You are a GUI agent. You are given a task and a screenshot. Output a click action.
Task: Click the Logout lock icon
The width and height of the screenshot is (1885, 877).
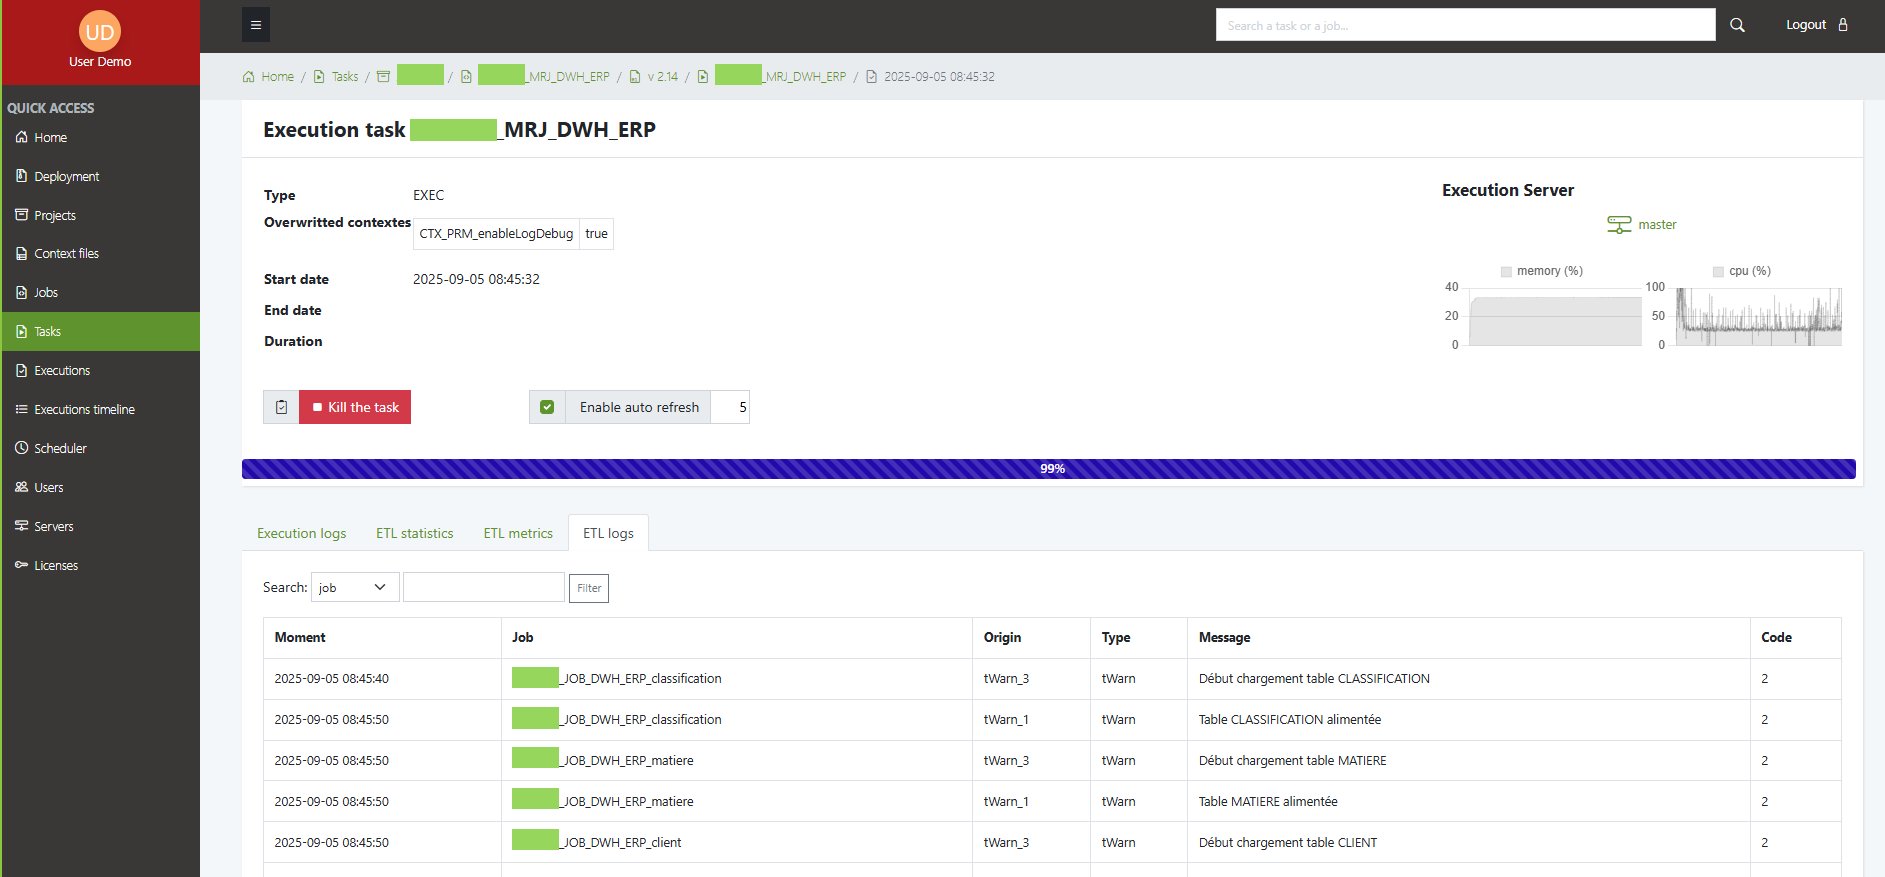coord(1843,25)
